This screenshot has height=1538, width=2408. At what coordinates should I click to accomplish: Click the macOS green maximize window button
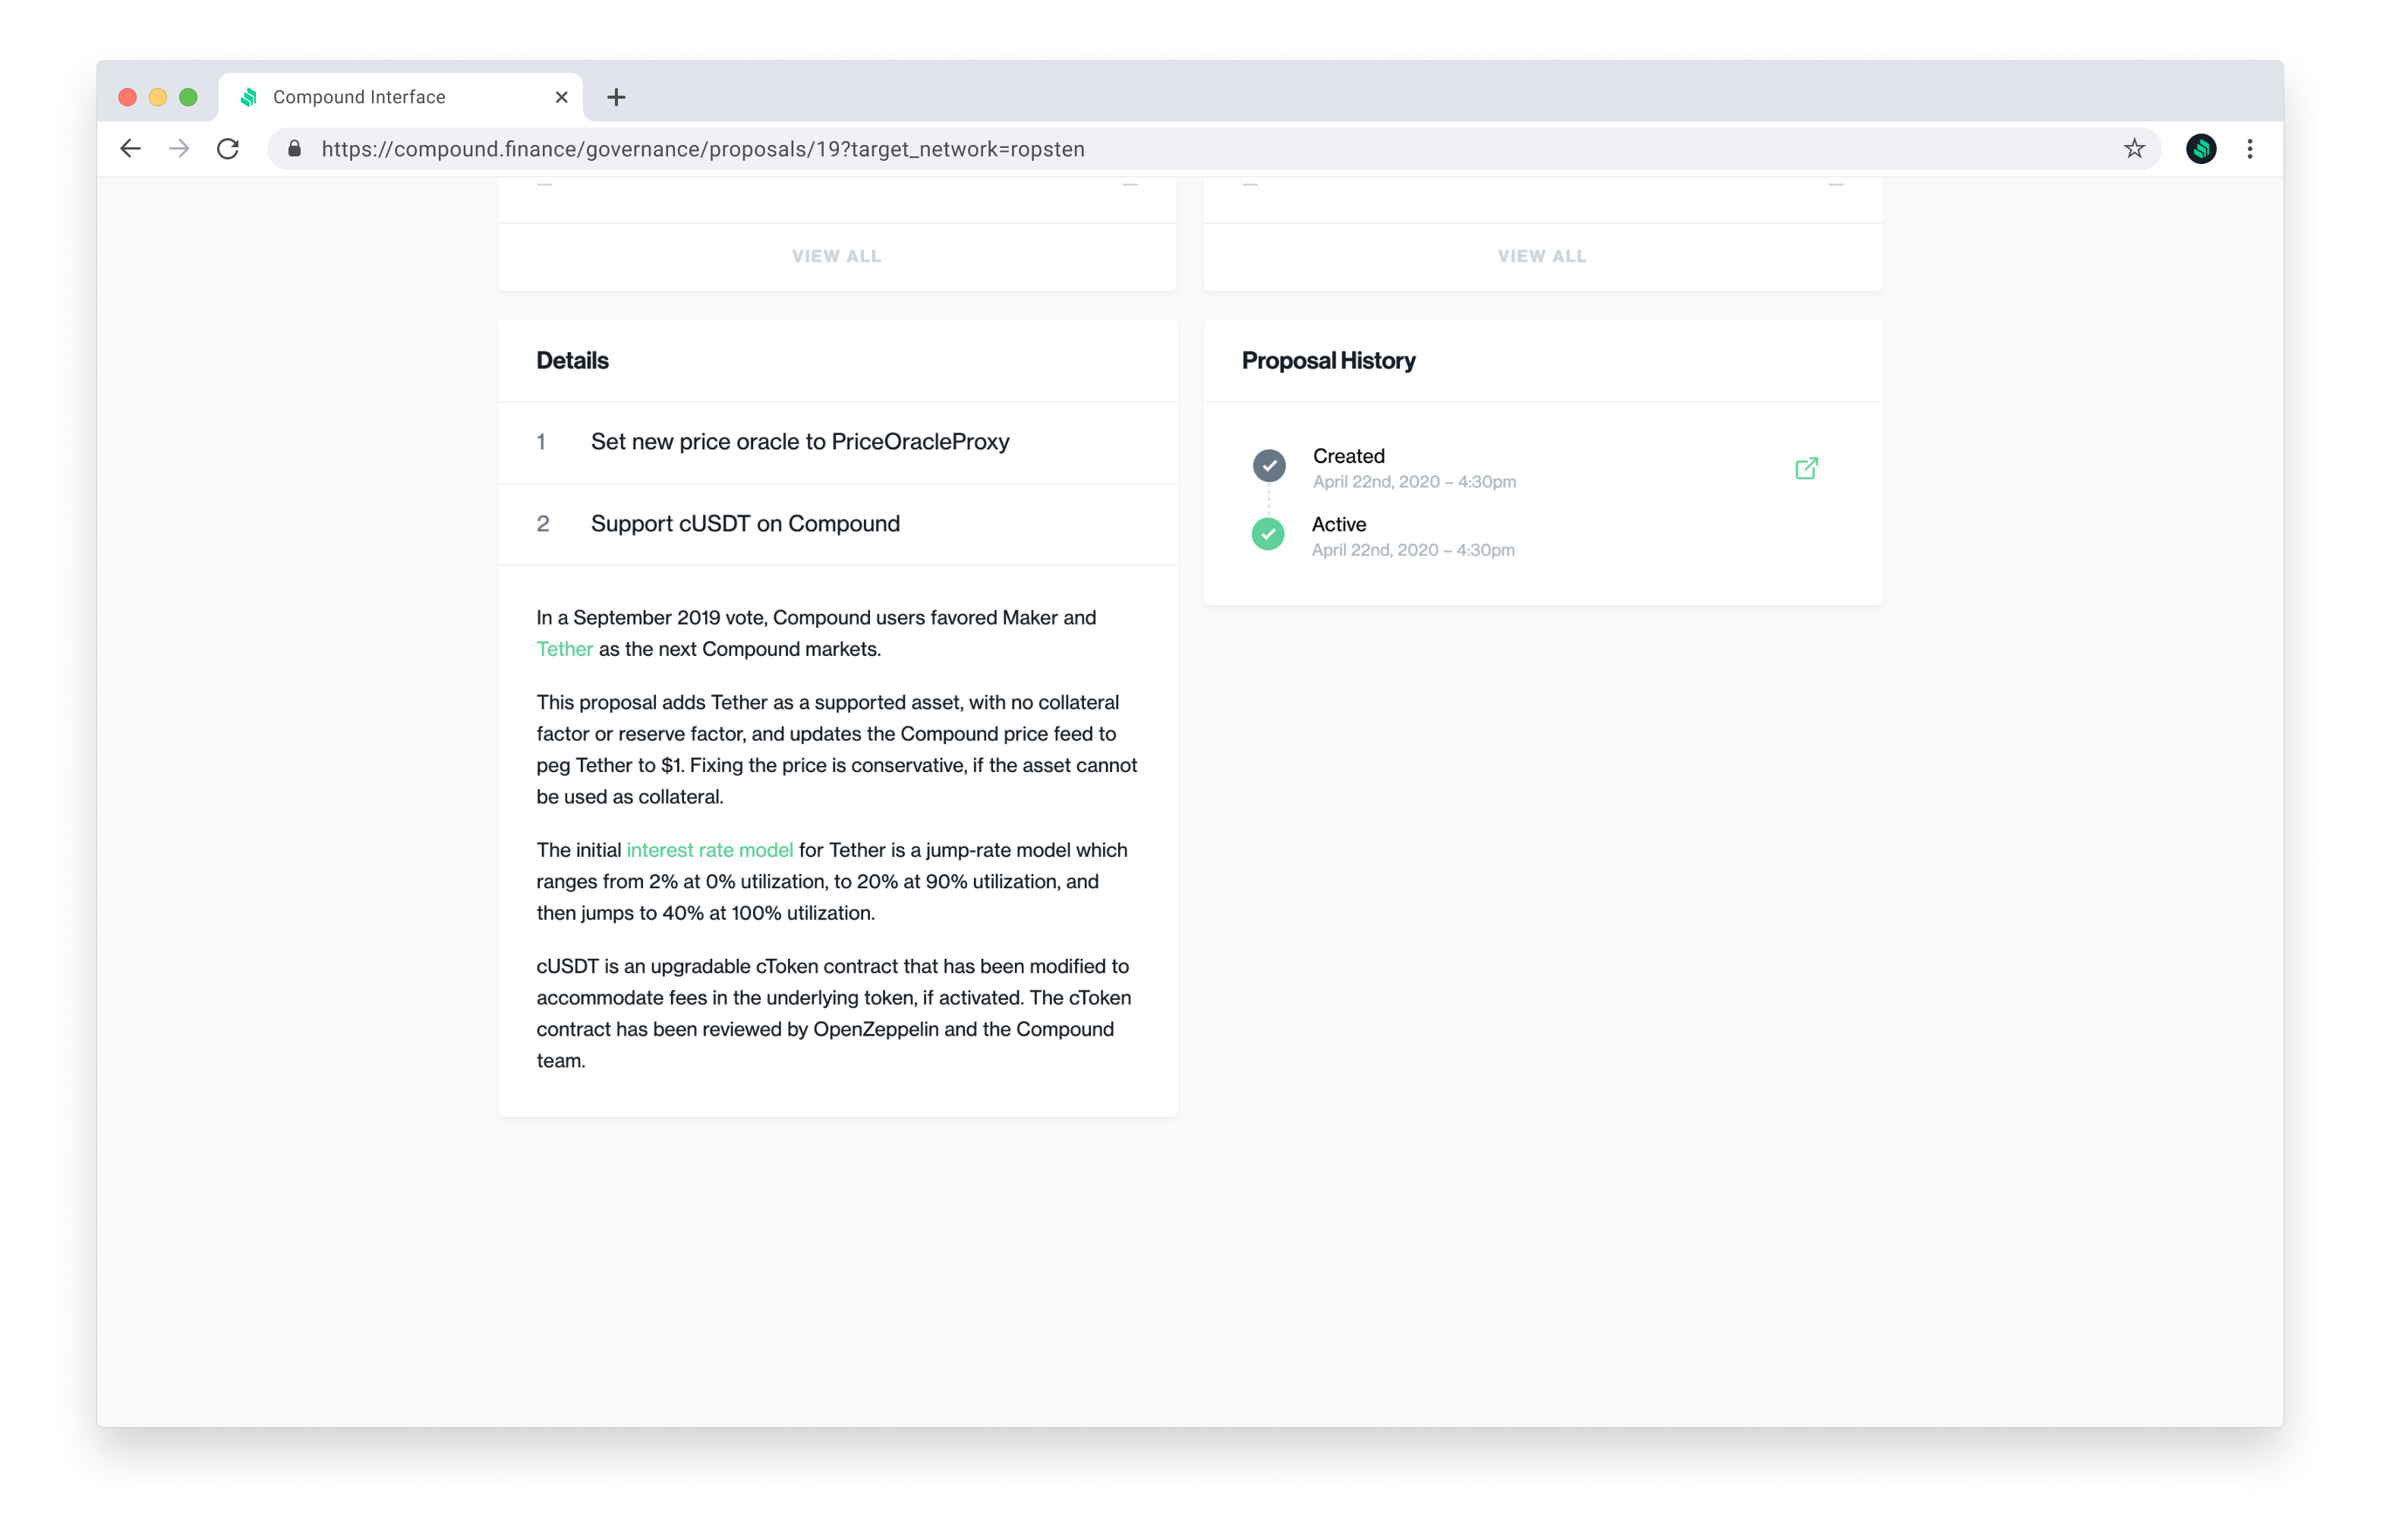pyautogui.click(x=188, y=97)
